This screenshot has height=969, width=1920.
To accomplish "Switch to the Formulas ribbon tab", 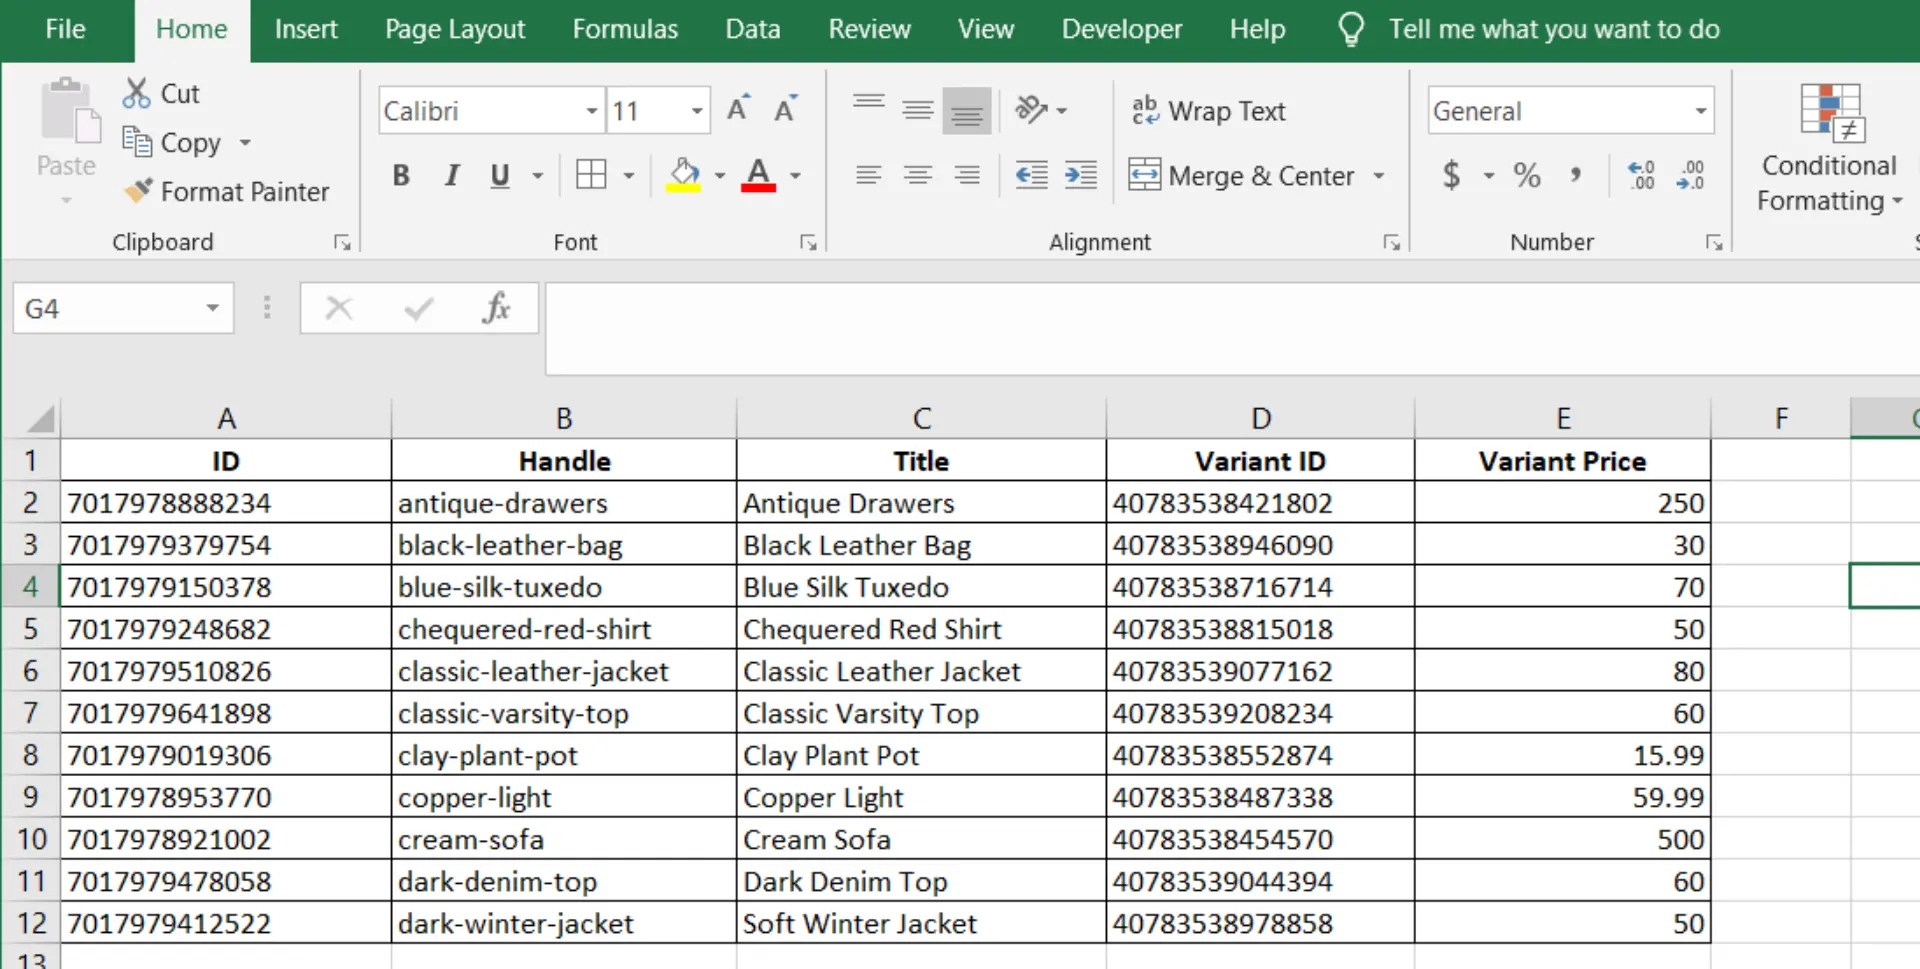I will 624,29.
